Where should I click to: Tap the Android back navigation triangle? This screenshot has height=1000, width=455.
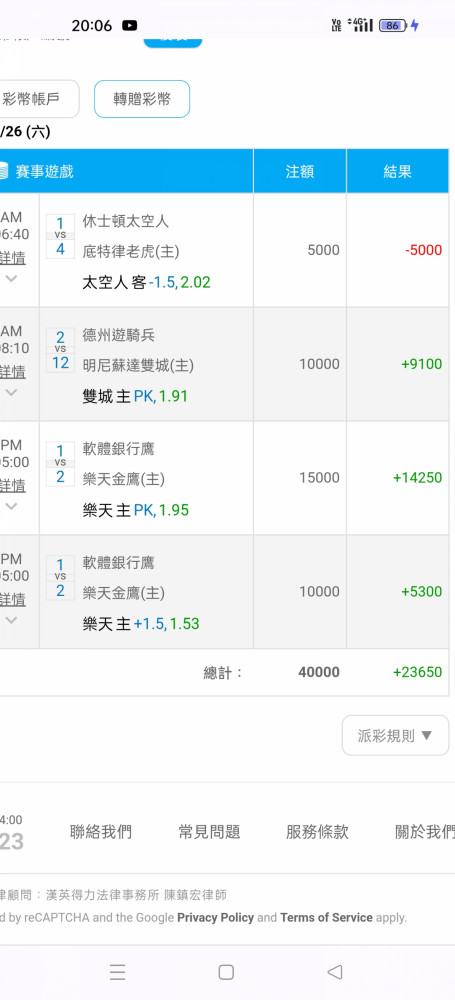(x=335, y=972)
